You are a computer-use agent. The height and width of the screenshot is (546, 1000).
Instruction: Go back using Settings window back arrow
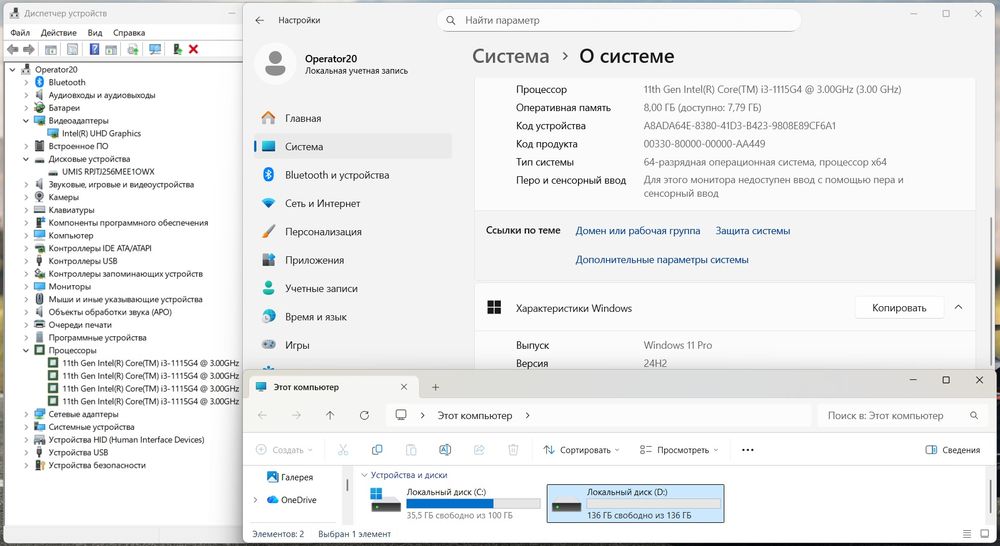(260, 20)
